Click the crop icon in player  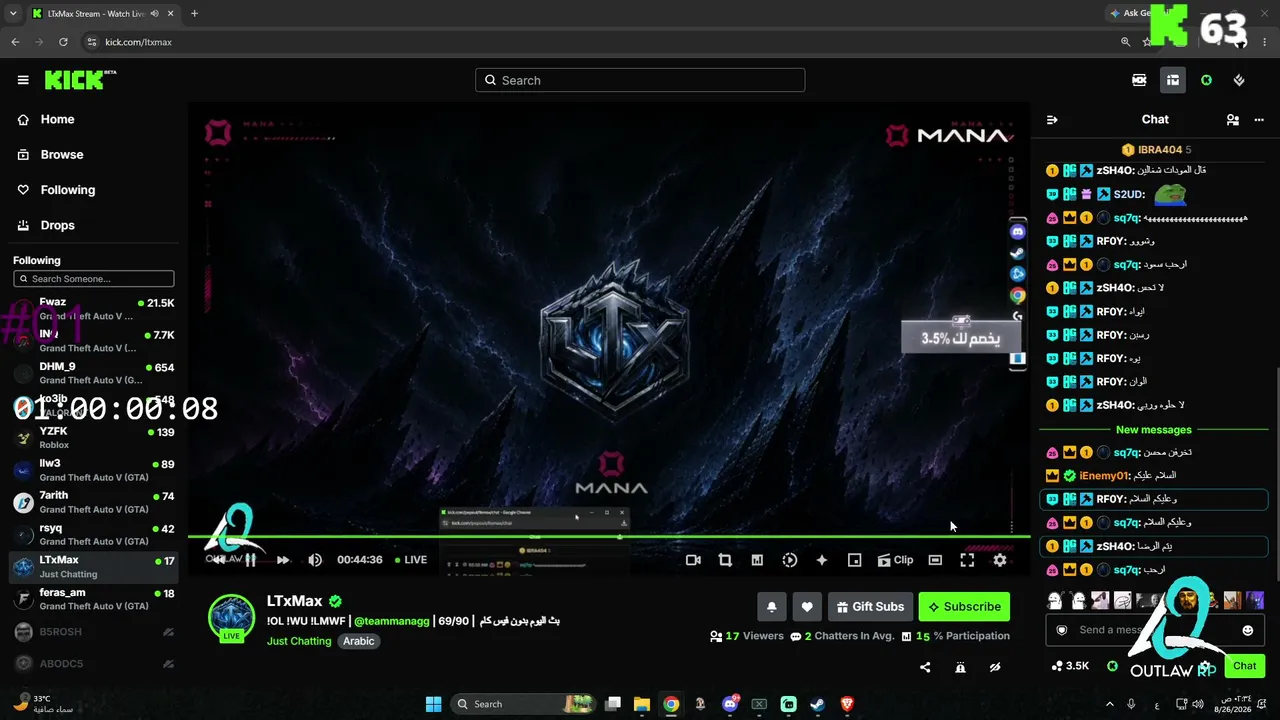(x=725, y=560)
